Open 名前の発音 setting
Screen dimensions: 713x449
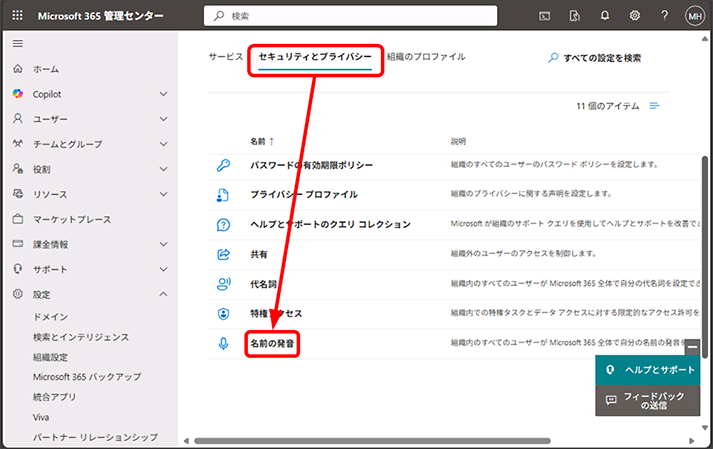tap(272, 343)
